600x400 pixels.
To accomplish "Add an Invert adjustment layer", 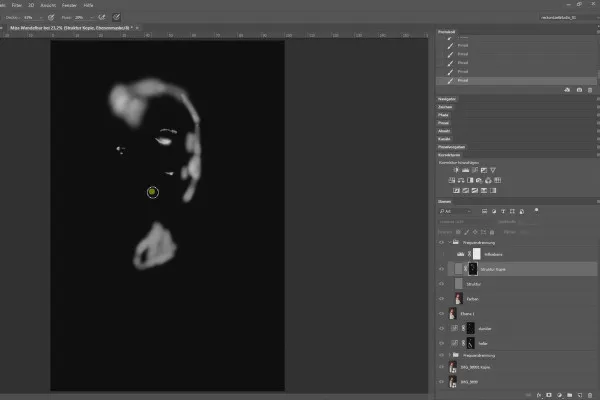I will 456,190.
